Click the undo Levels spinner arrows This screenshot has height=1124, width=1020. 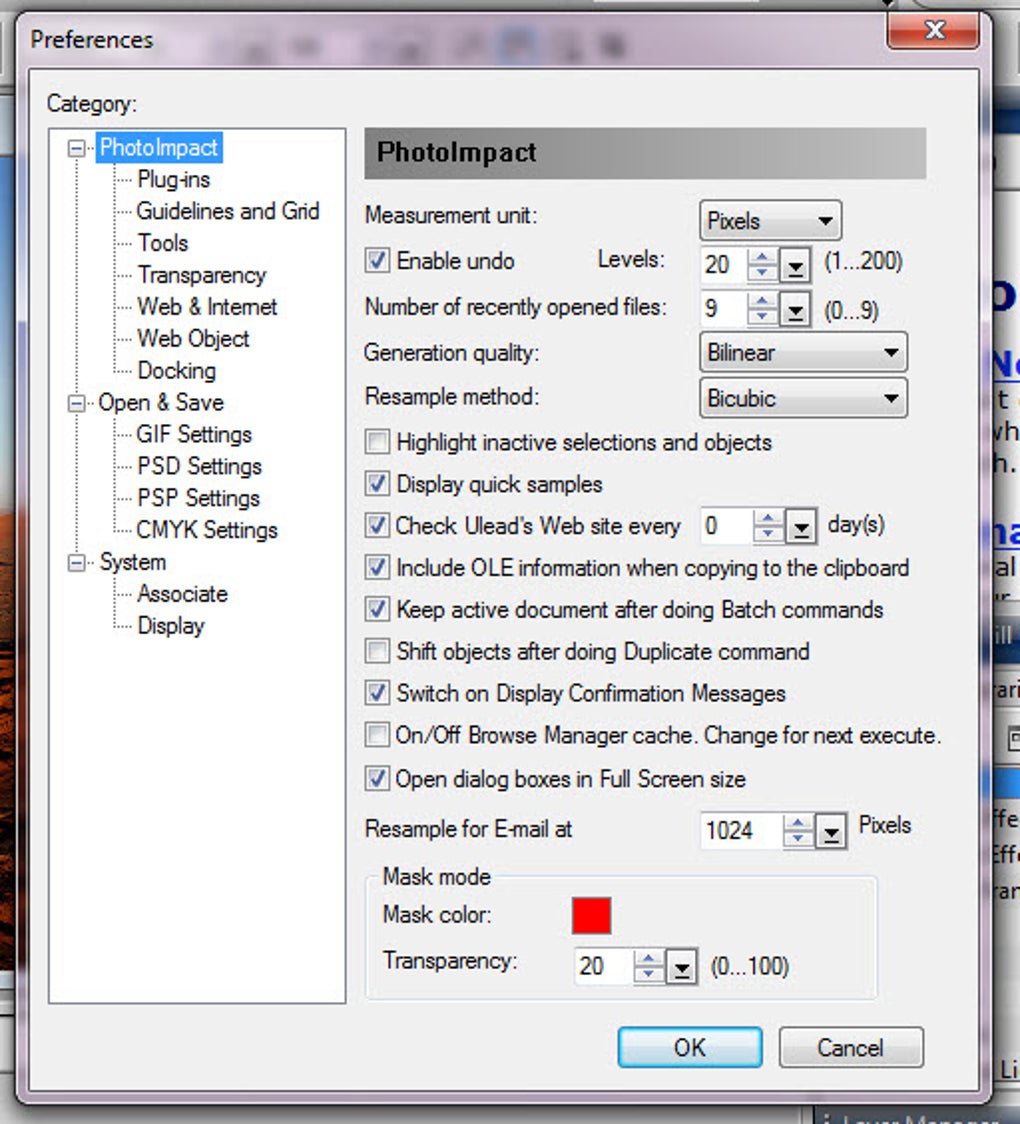tap(763, 266)
